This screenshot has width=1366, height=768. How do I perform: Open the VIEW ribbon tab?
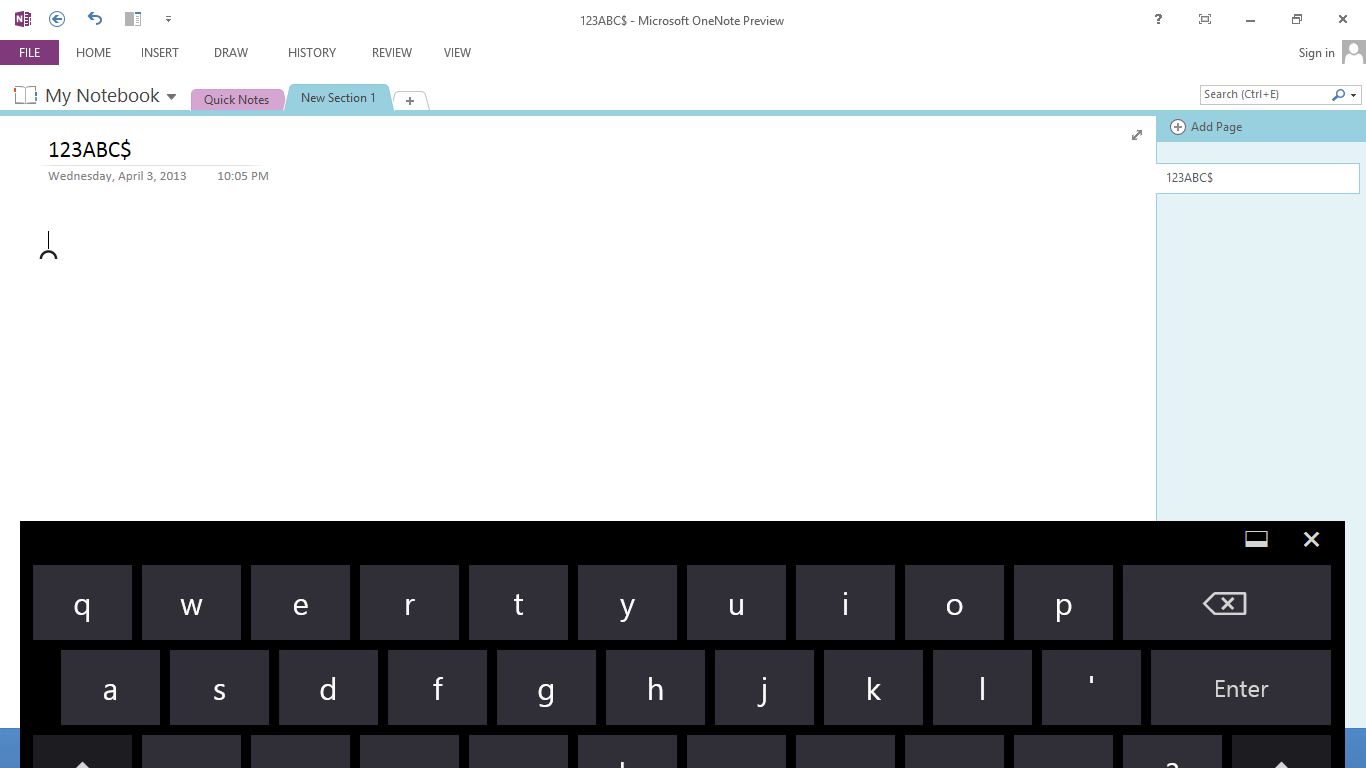[457, 53]
